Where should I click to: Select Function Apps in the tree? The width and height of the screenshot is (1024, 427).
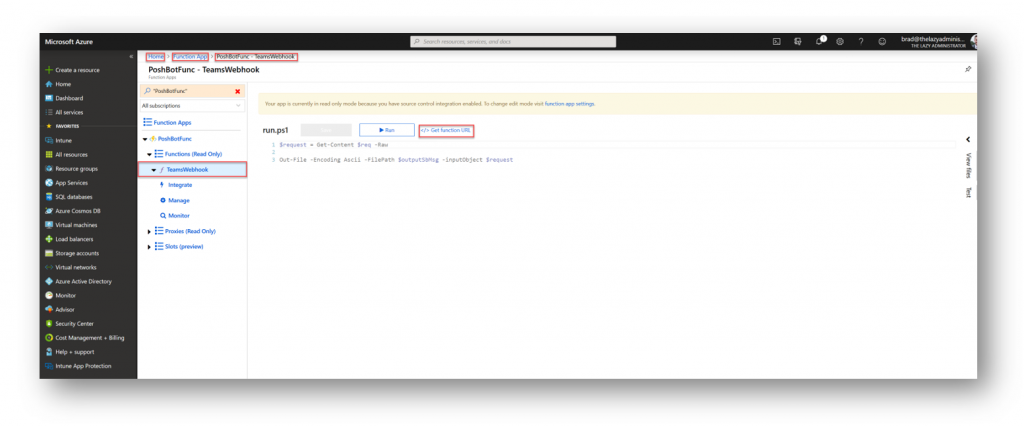pos(172,122)
